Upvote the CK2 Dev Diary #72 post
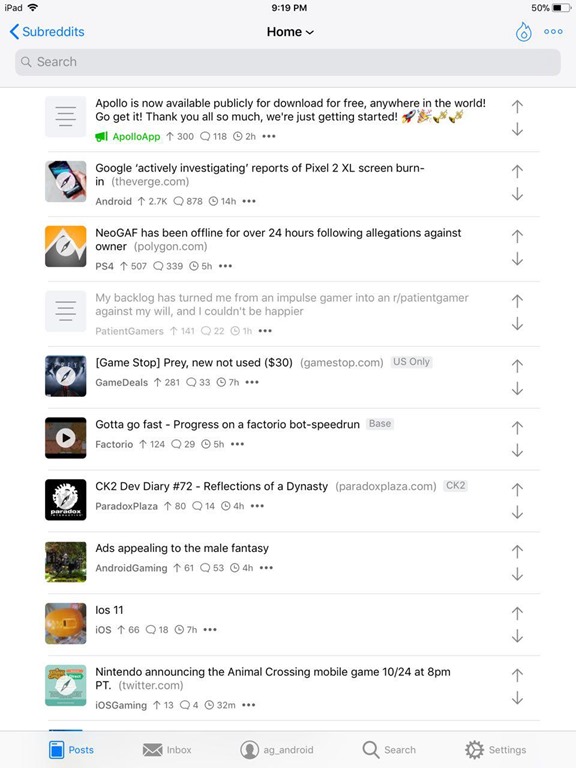The image size is (576, 768). click(517, 489)
